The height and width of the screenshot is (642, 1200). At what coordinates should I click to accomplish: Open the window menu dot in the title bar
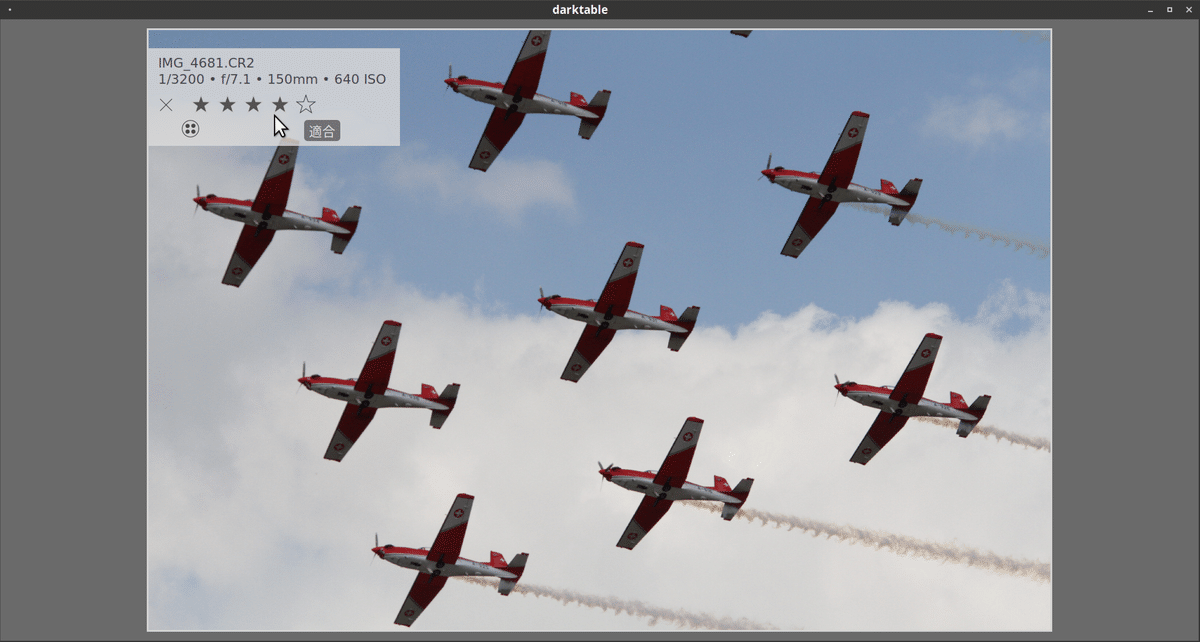pos(9,10)
